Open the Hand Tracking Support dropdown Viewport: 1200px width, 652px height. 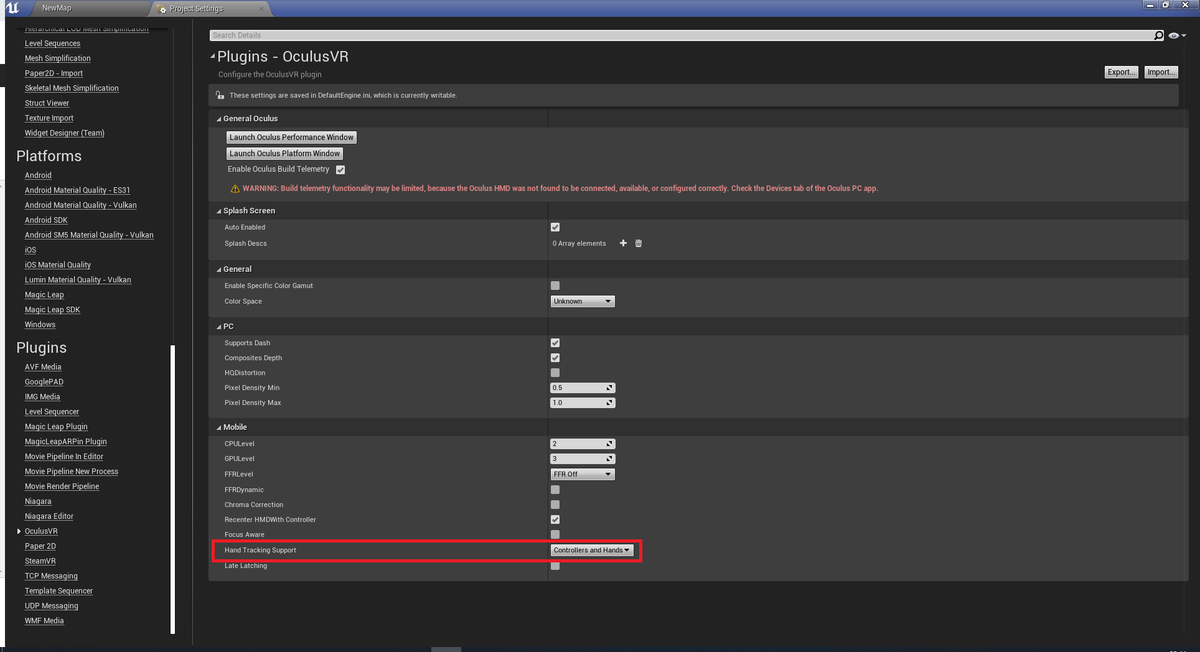pyautogui.click(x=593, y=550)
